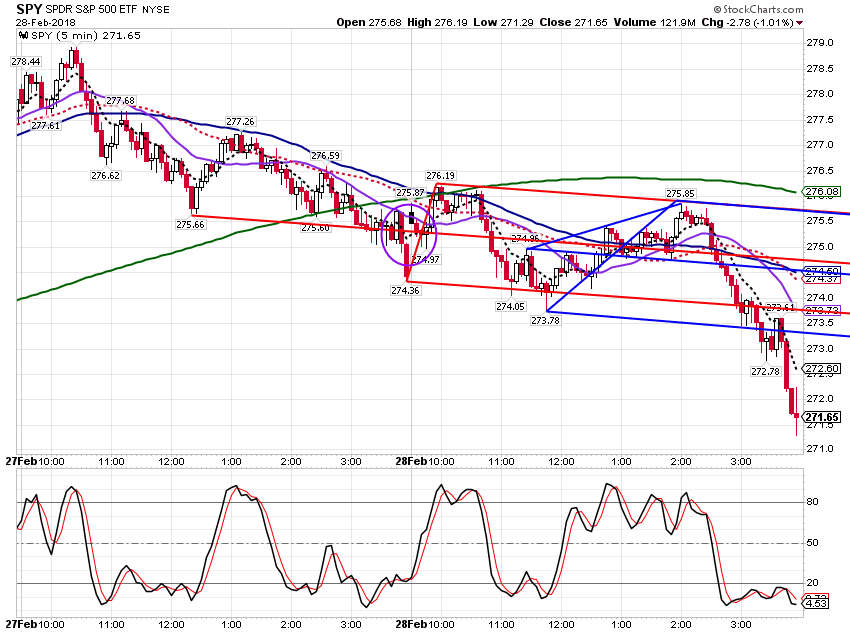Screen dimensions: 850x633
Task: Click the 275.85 peak label
Action: (680, 193)
